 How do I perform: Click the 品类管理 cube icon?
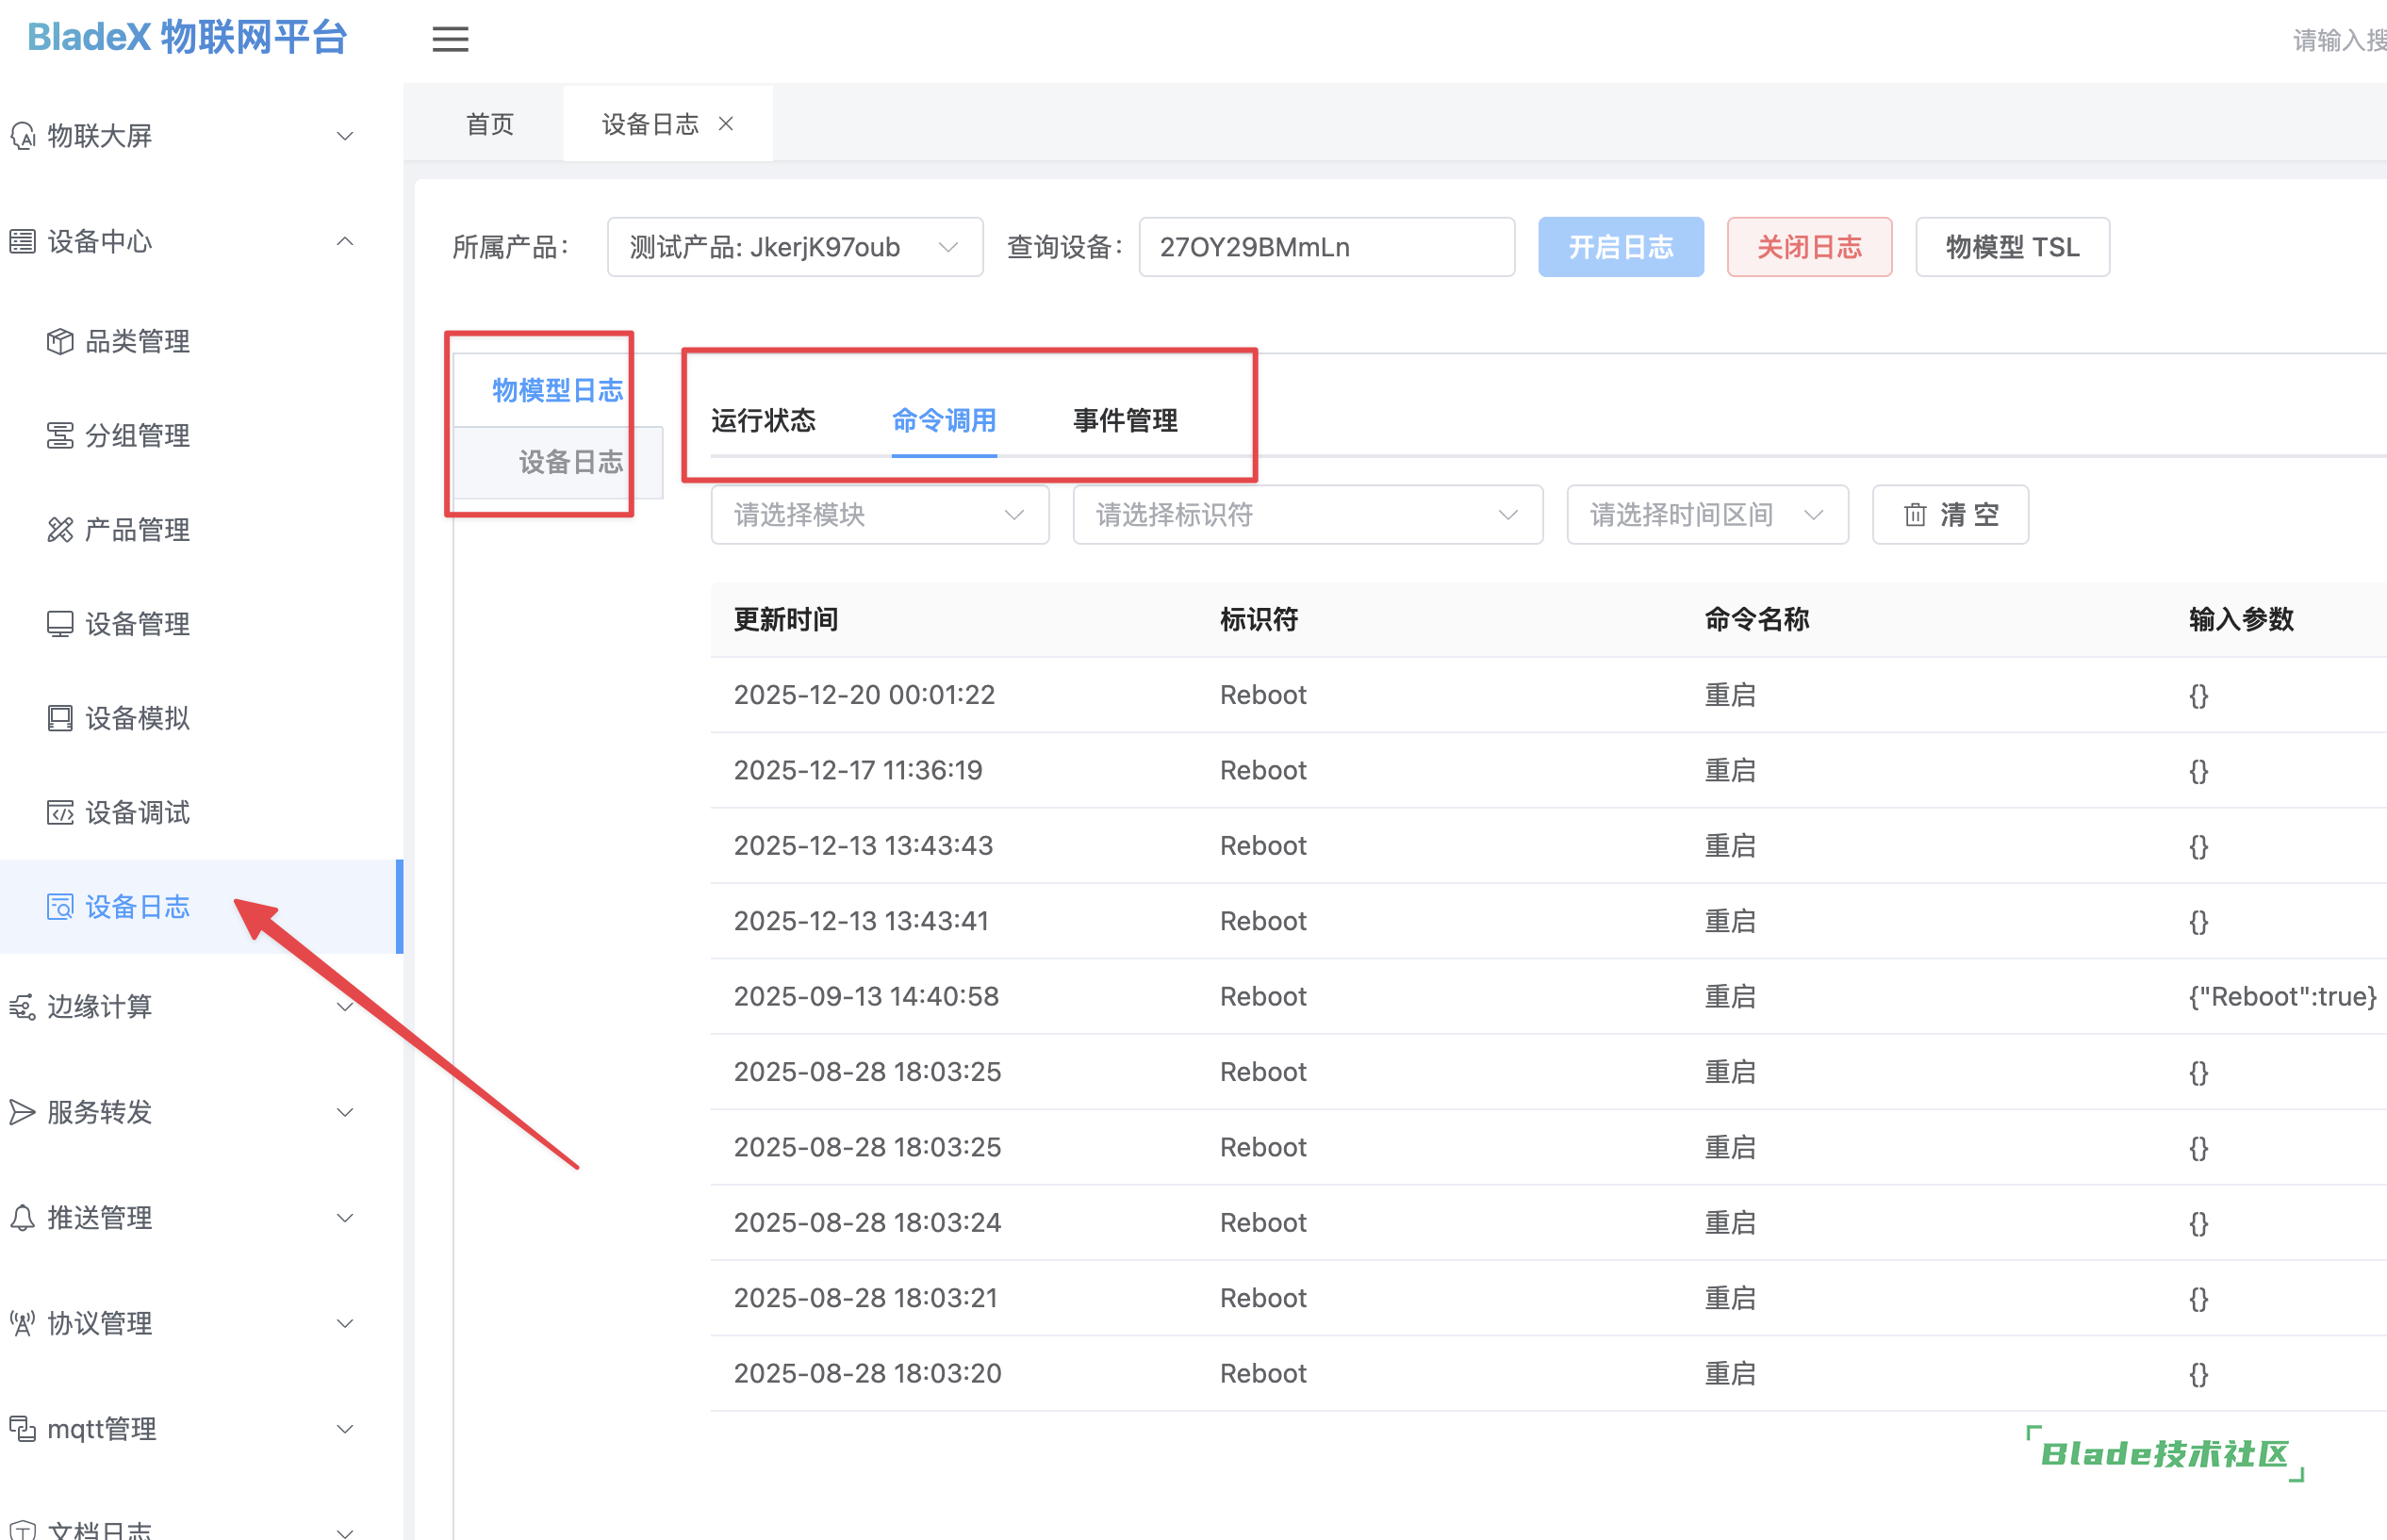tap(60, 342)
